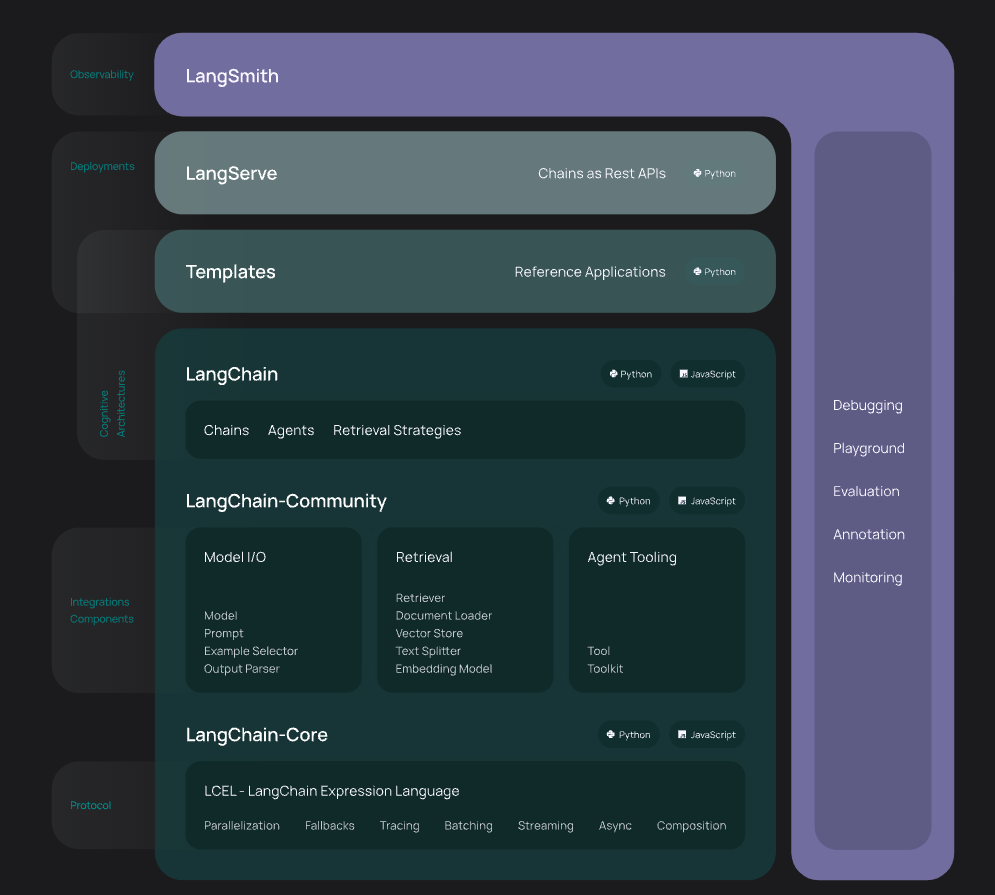Click 'Prompt' in Model I/O card
This screenshot has width=995, height=895.
(x=223, y=633)
